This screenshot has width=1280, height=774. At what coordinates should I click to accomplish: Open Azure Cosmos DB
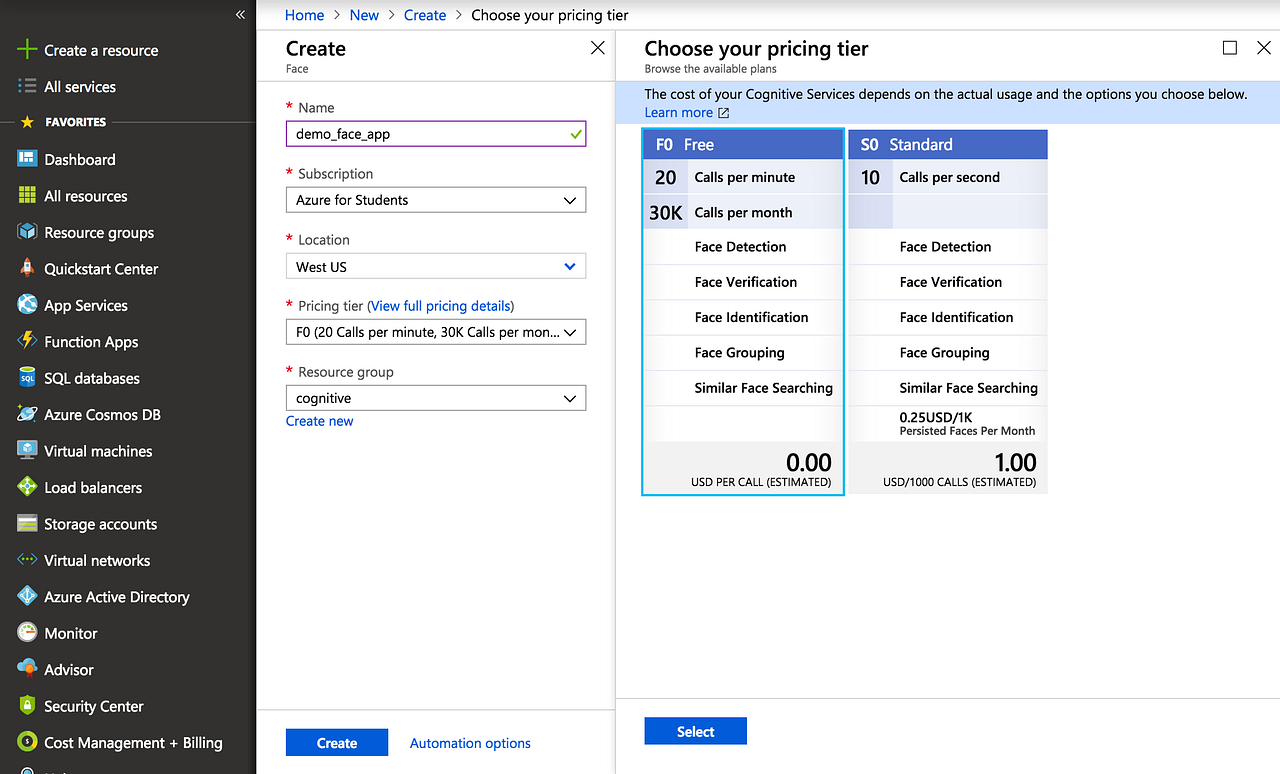[x=101, y=414]
